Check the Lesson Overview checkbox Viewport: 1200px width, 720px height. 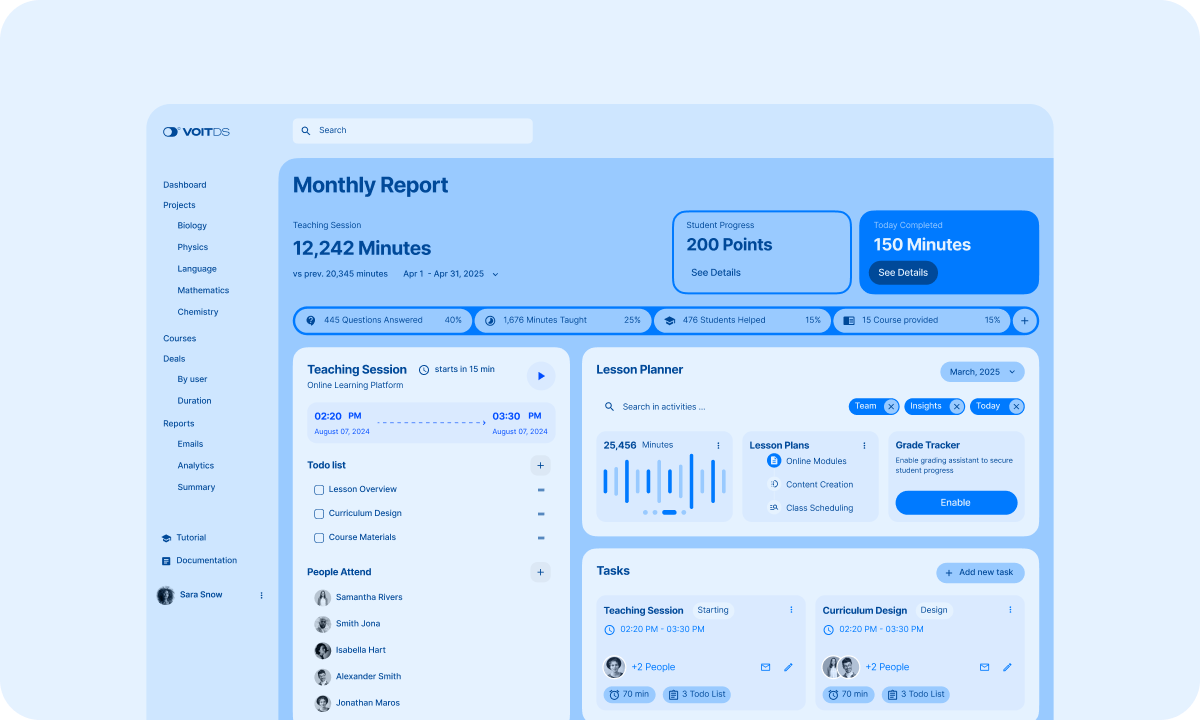[319, 489]
